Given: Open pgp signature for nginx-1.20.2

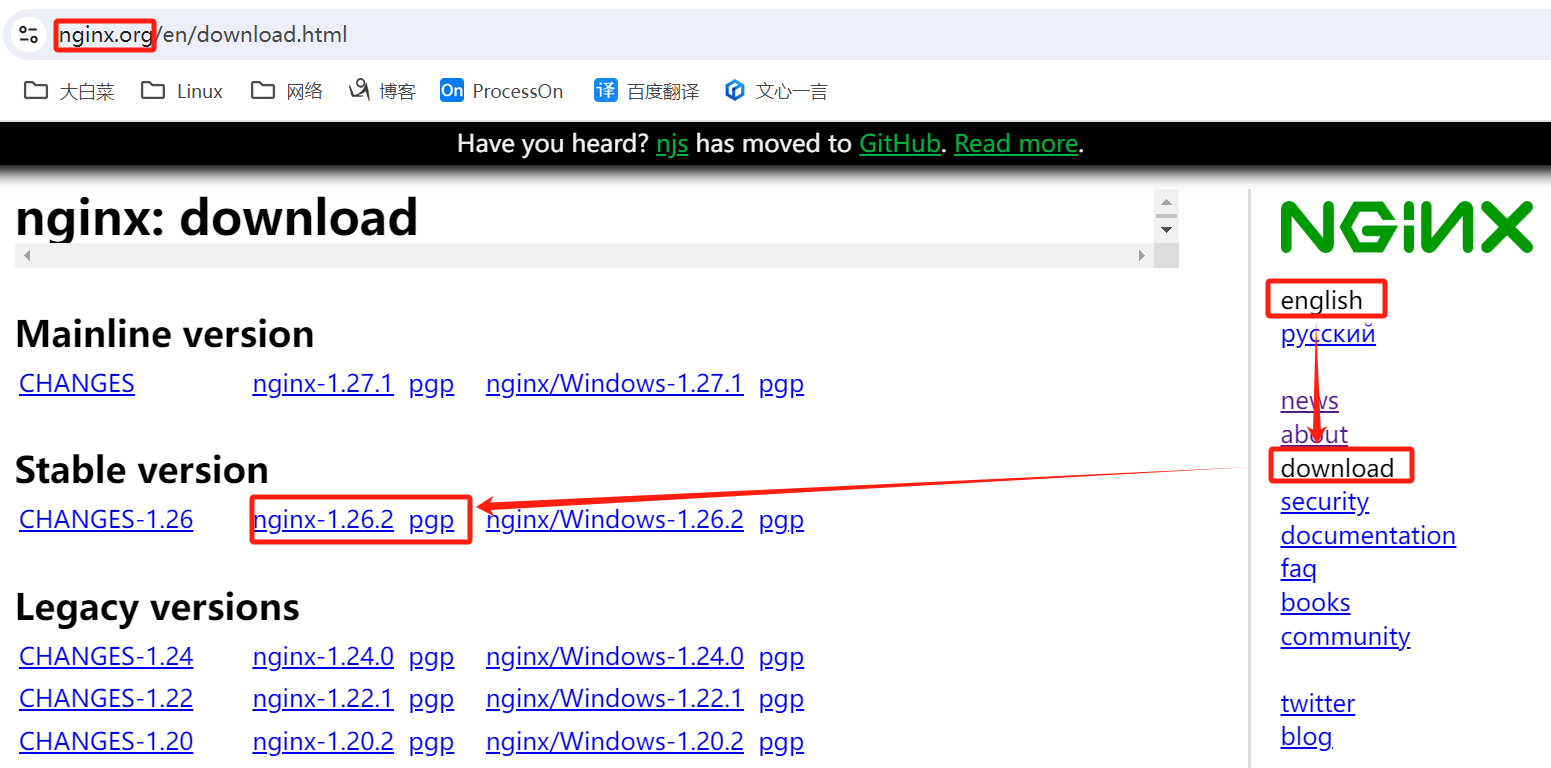Looking at the screenshot, I should tap(431, 742).
